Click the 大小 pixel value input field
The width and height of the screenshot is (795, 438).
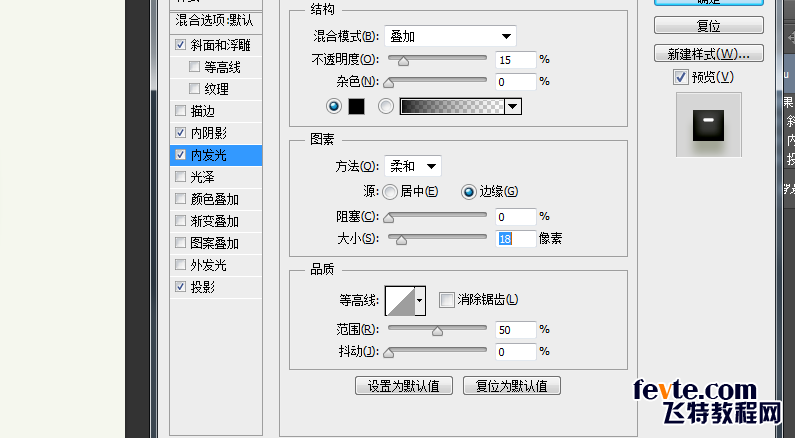[515, 238]
